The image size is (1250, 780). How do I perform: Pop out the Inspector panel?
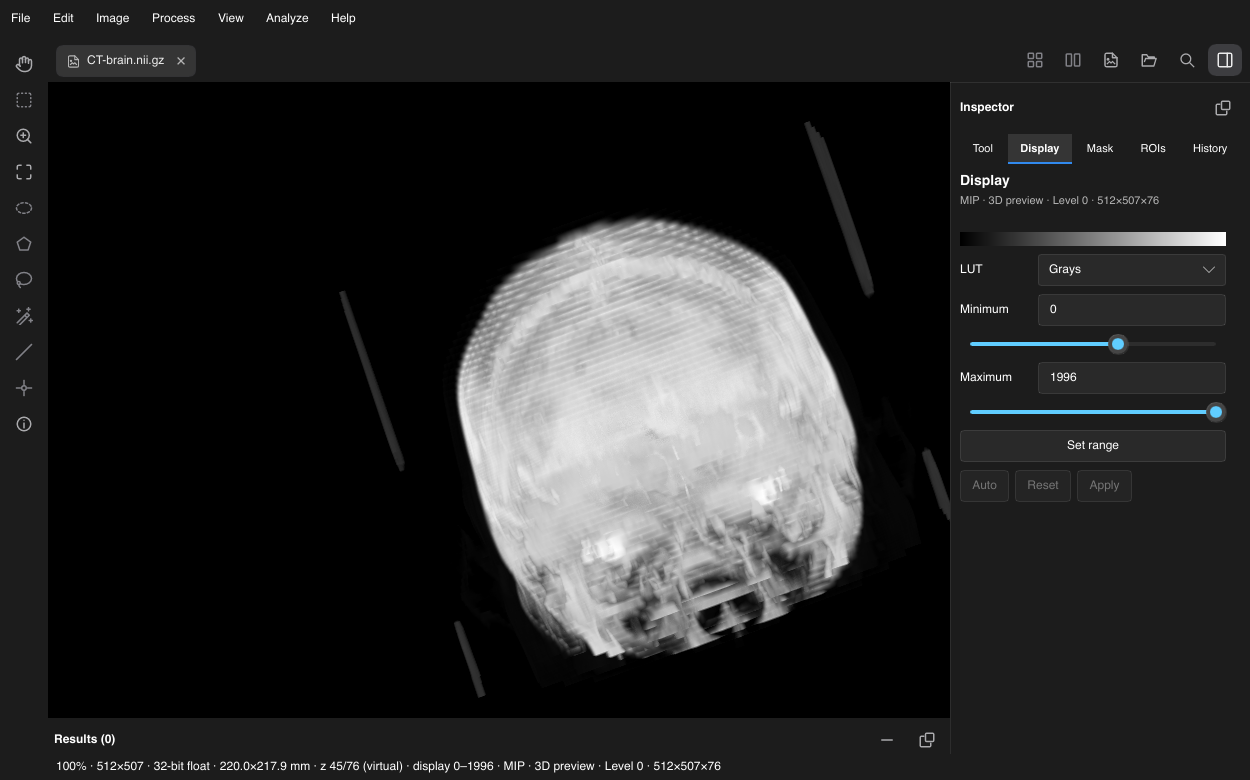tap(1222, 107)
